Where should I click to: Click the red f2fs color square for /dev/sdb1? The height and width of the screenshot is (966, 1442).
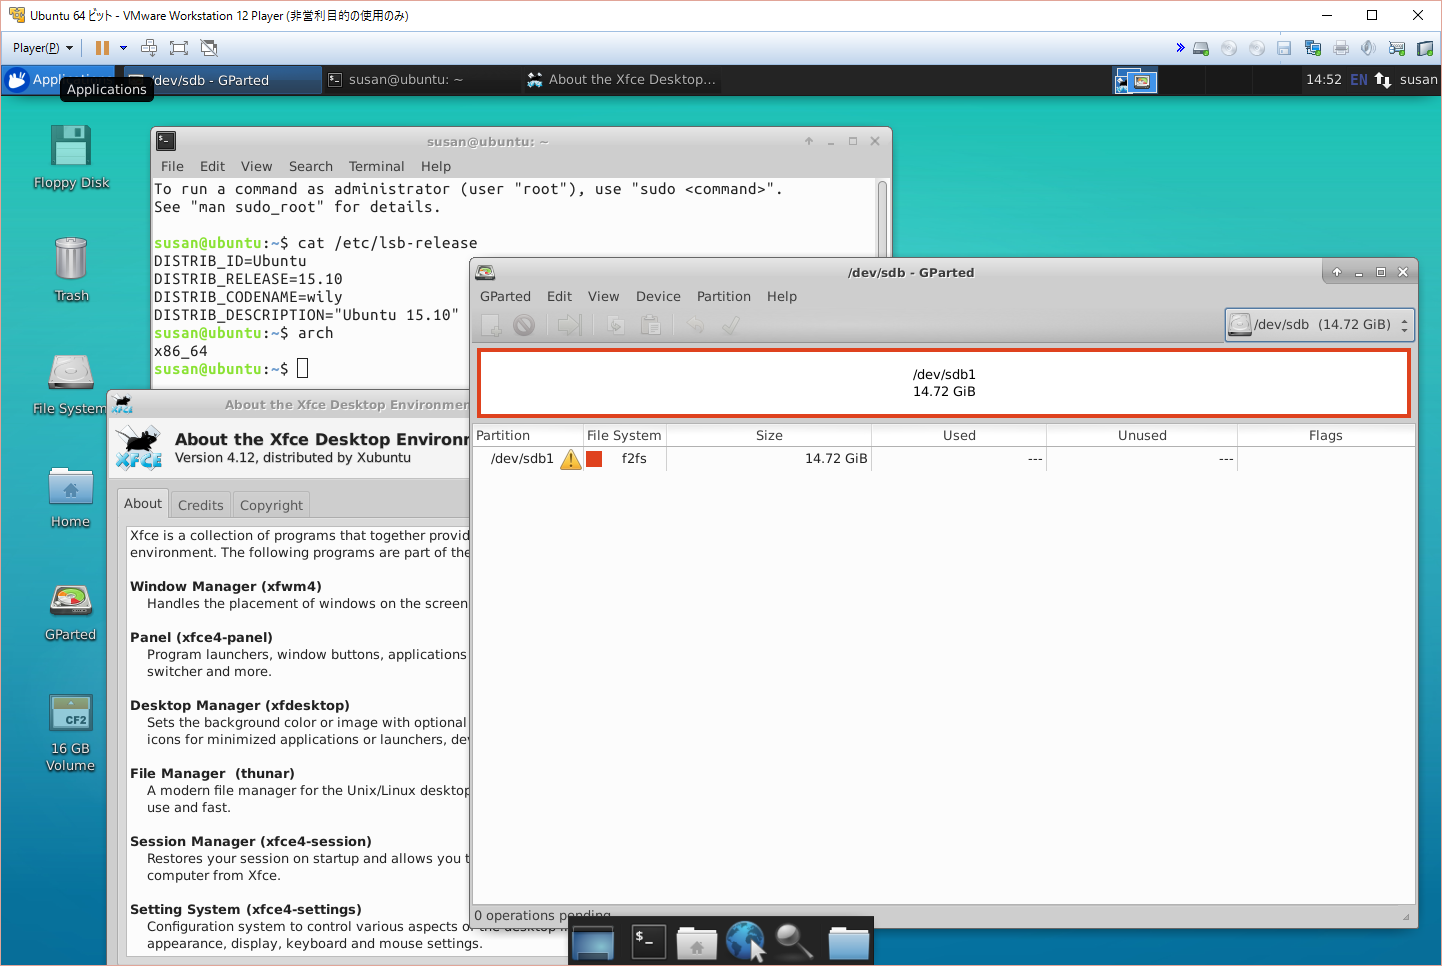[x=594, y=459]
